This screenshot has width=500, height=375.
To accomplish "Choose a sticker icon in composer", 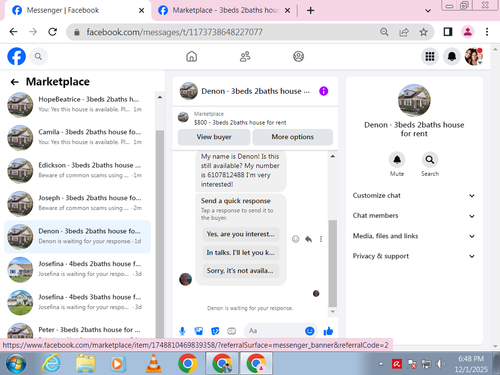I will 215,331.
